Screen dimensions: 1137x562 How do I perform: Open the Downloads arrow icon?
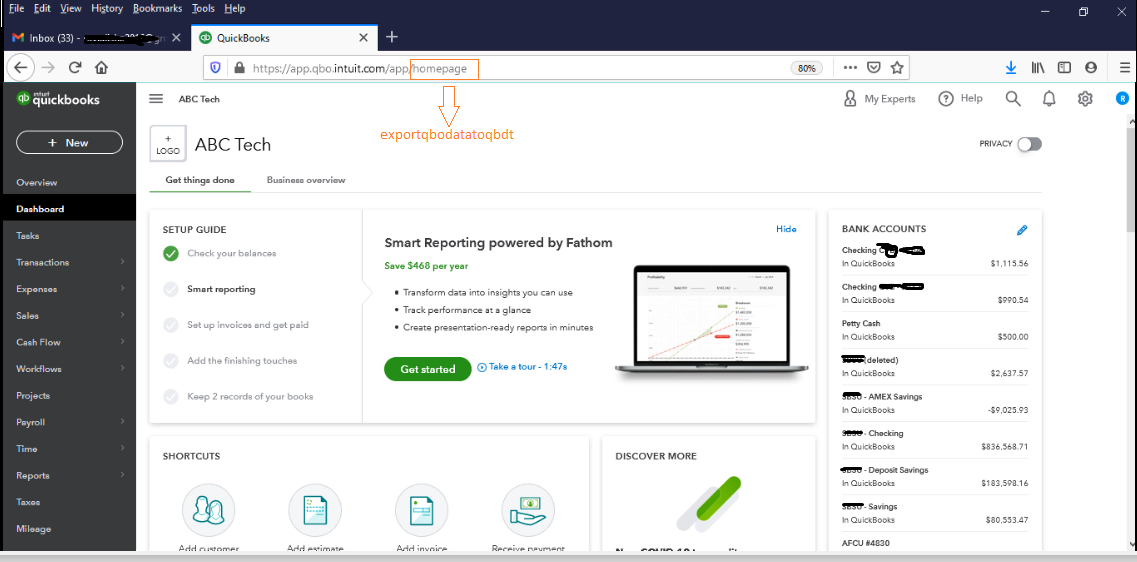point(1011,67)
